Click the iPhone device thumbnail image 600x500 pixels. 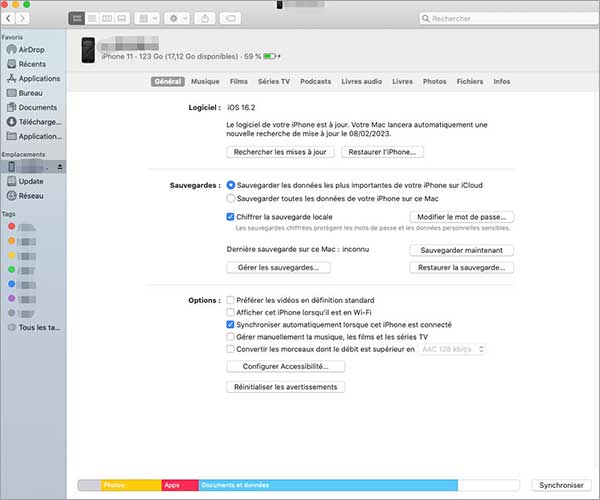tap(88, 50)
